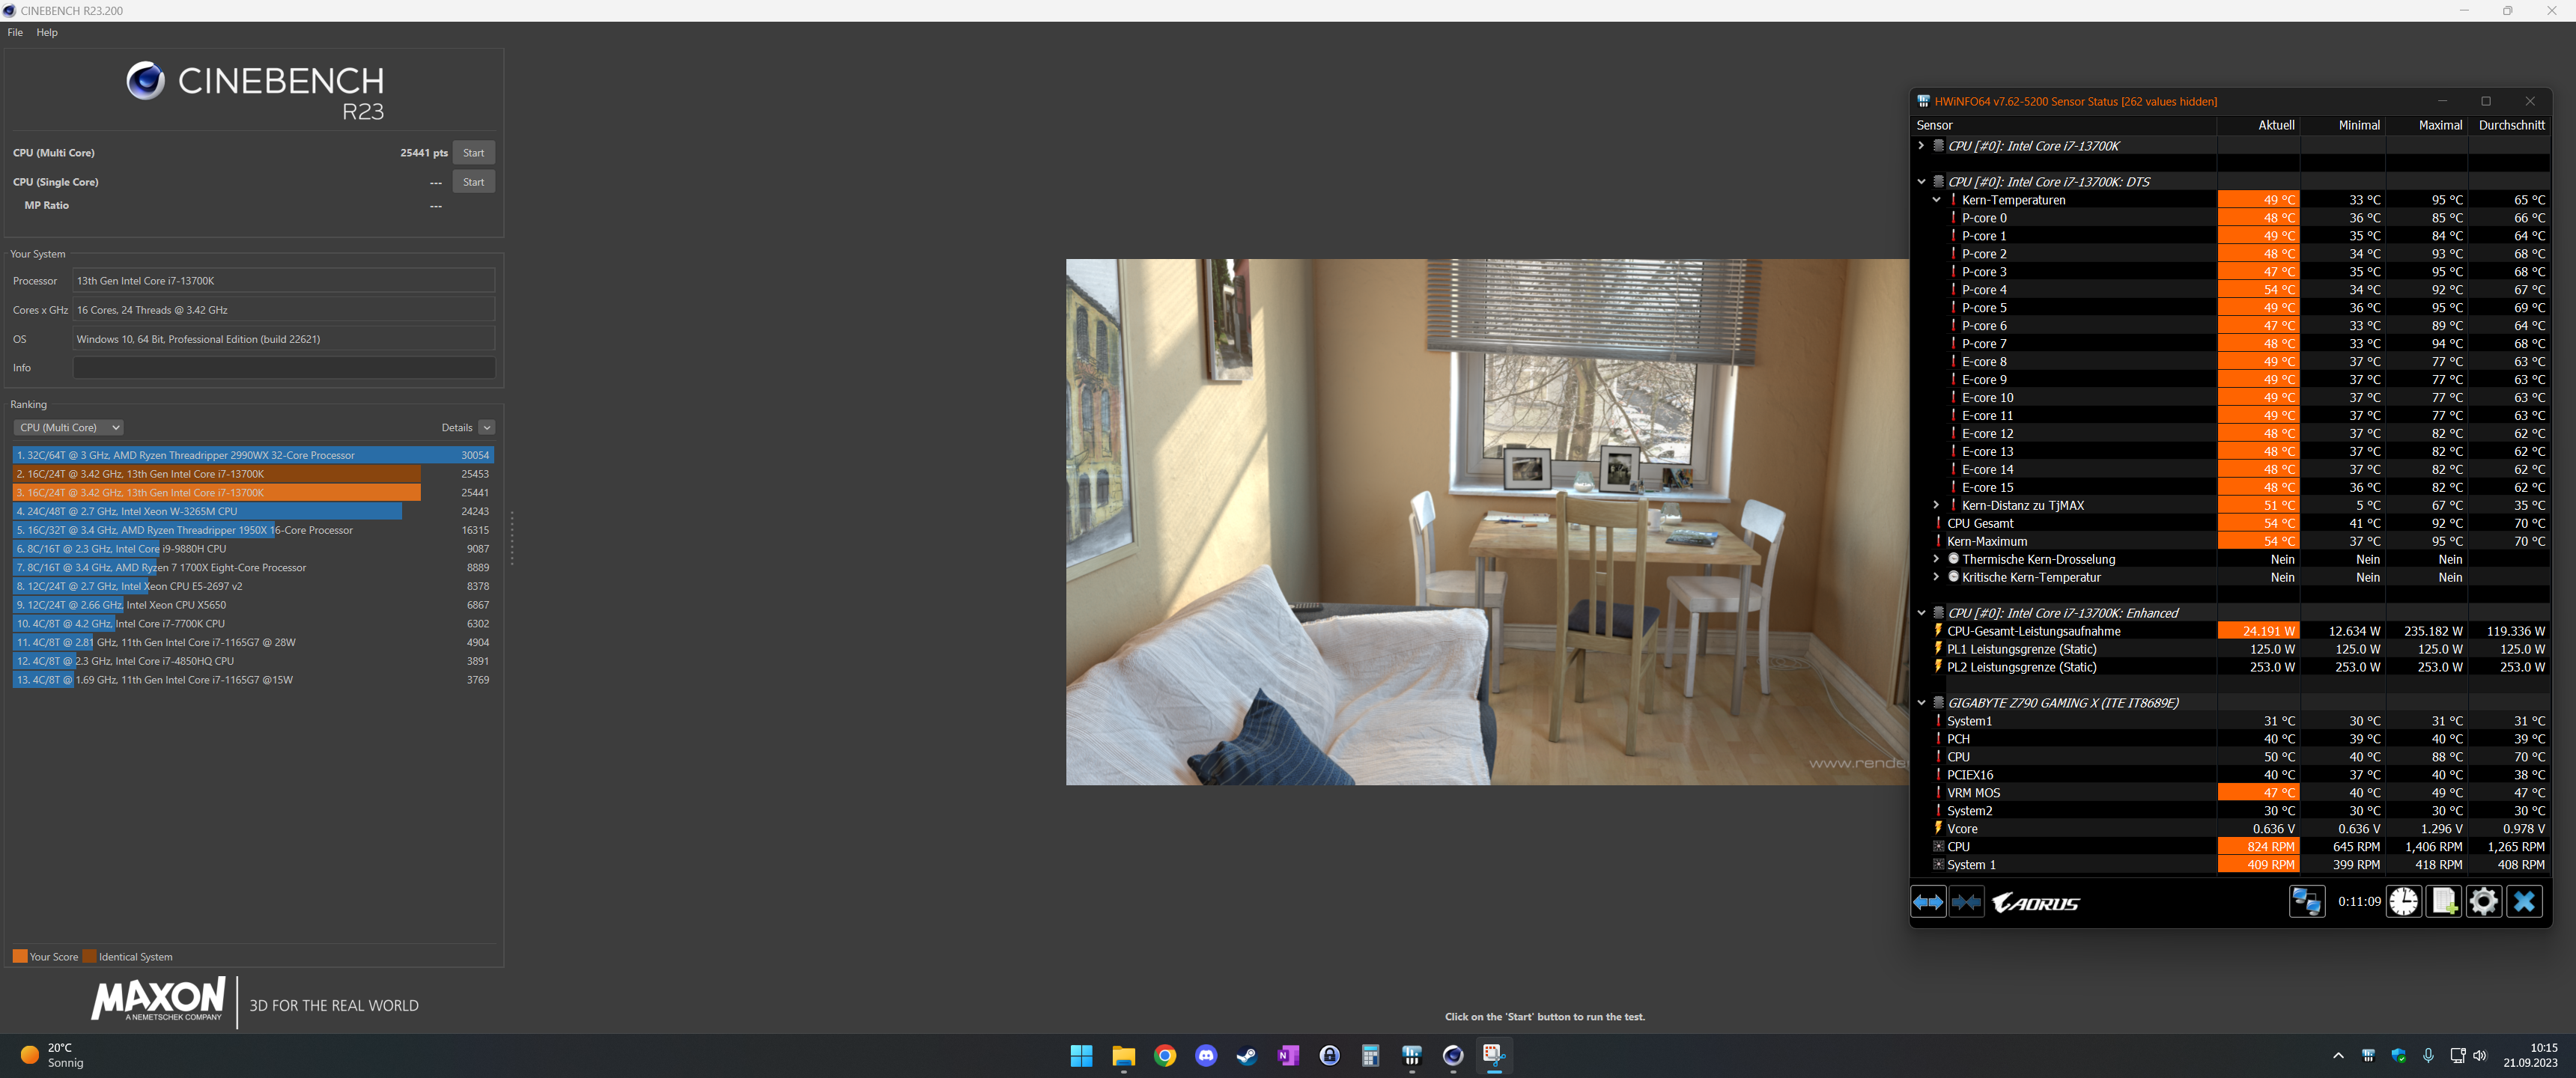Collapse the Kern-Temperaturen tree node
Screen dimensions: 2576x1078
pyautogui.click(x=1937, y=200)
